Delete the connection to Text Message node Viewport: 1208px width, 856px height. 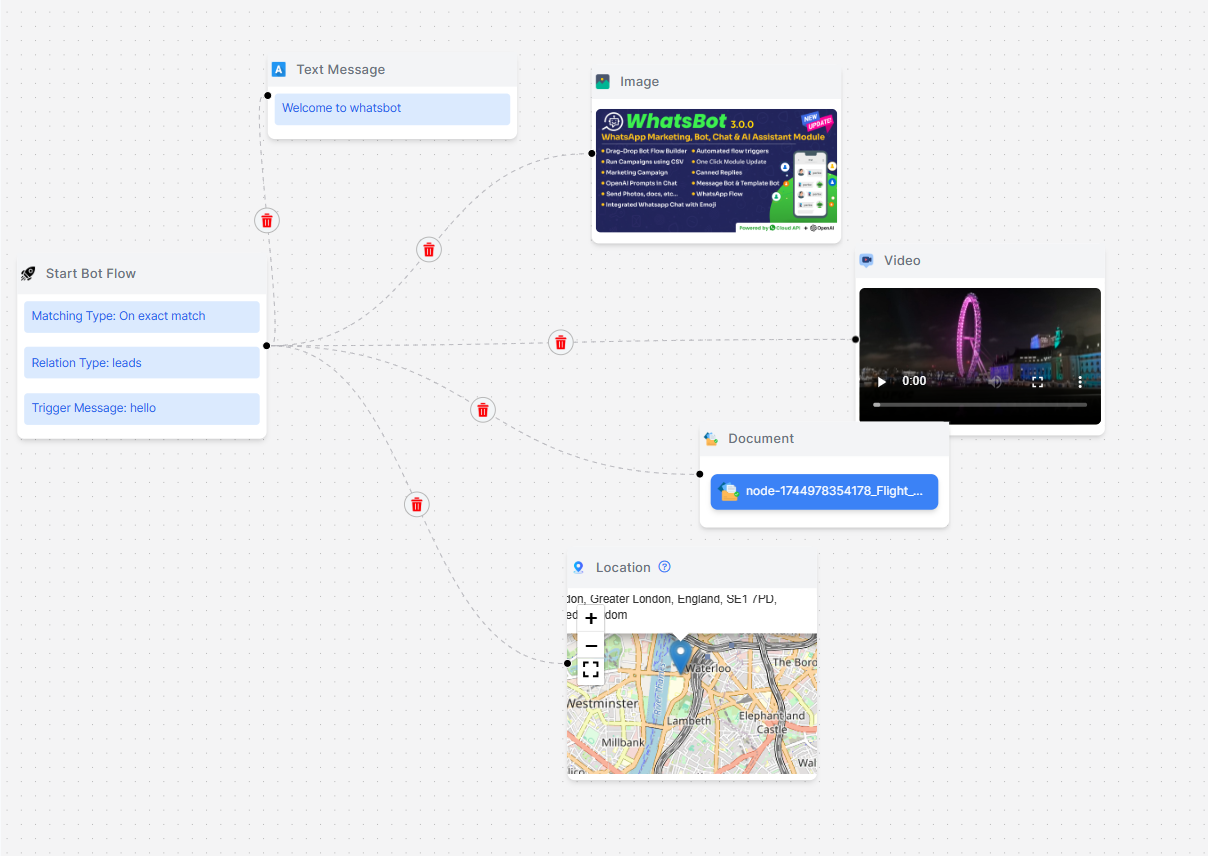[266, 221]
